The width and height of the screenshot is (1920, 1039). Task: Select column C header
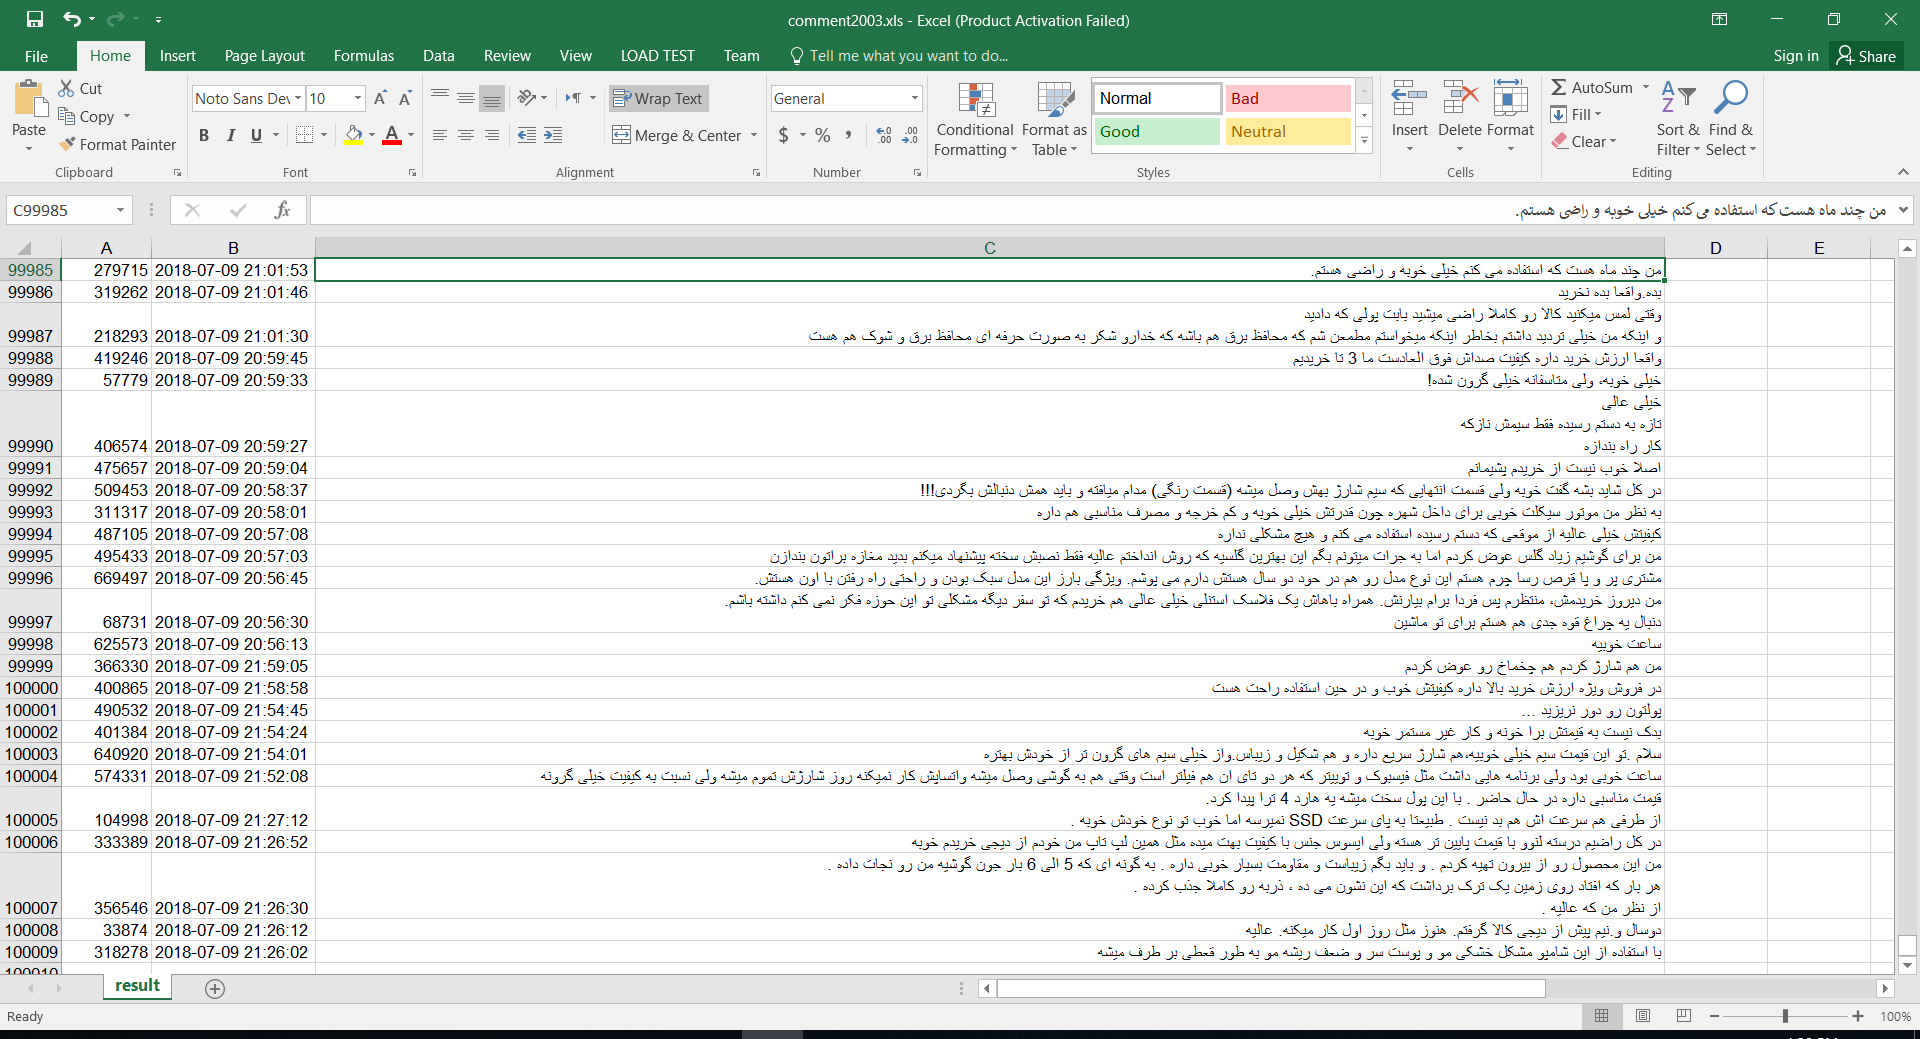(989, 248)
